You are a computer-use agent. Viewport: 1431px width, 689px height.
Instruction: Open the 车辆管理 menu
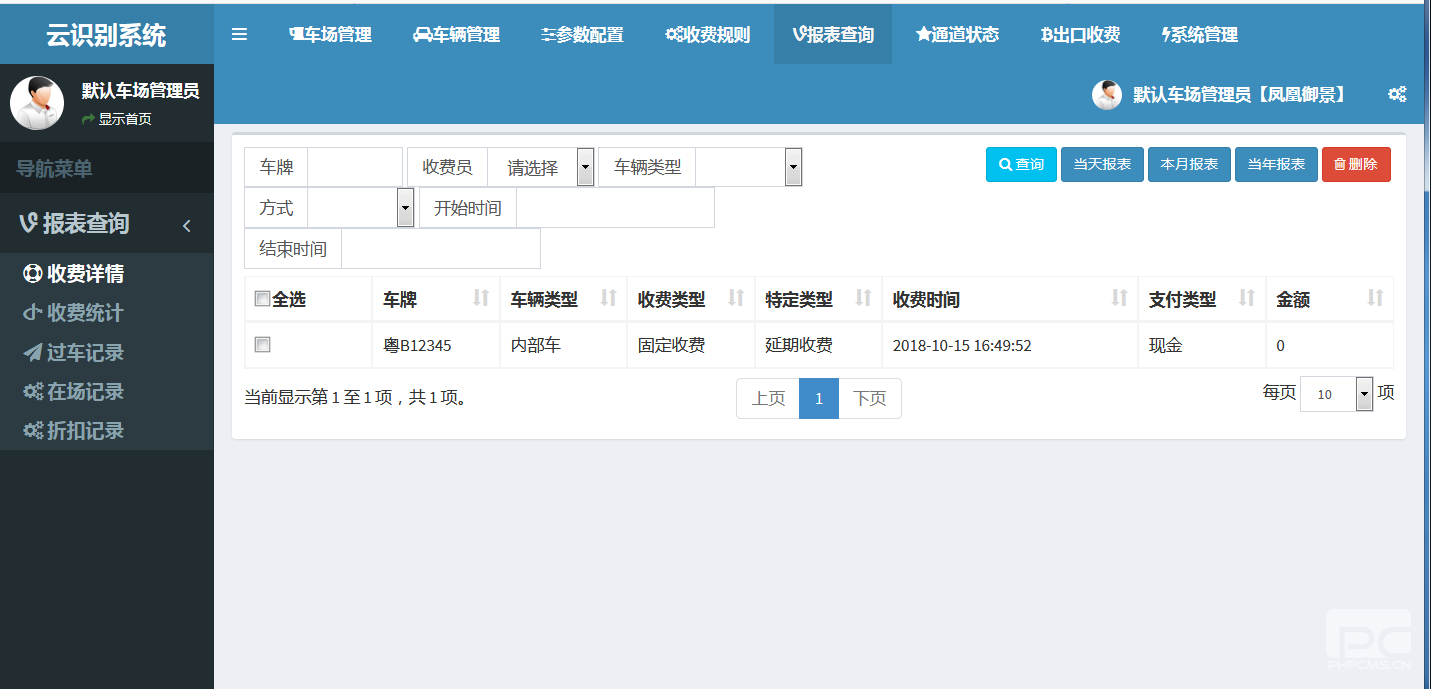(456, 35)
